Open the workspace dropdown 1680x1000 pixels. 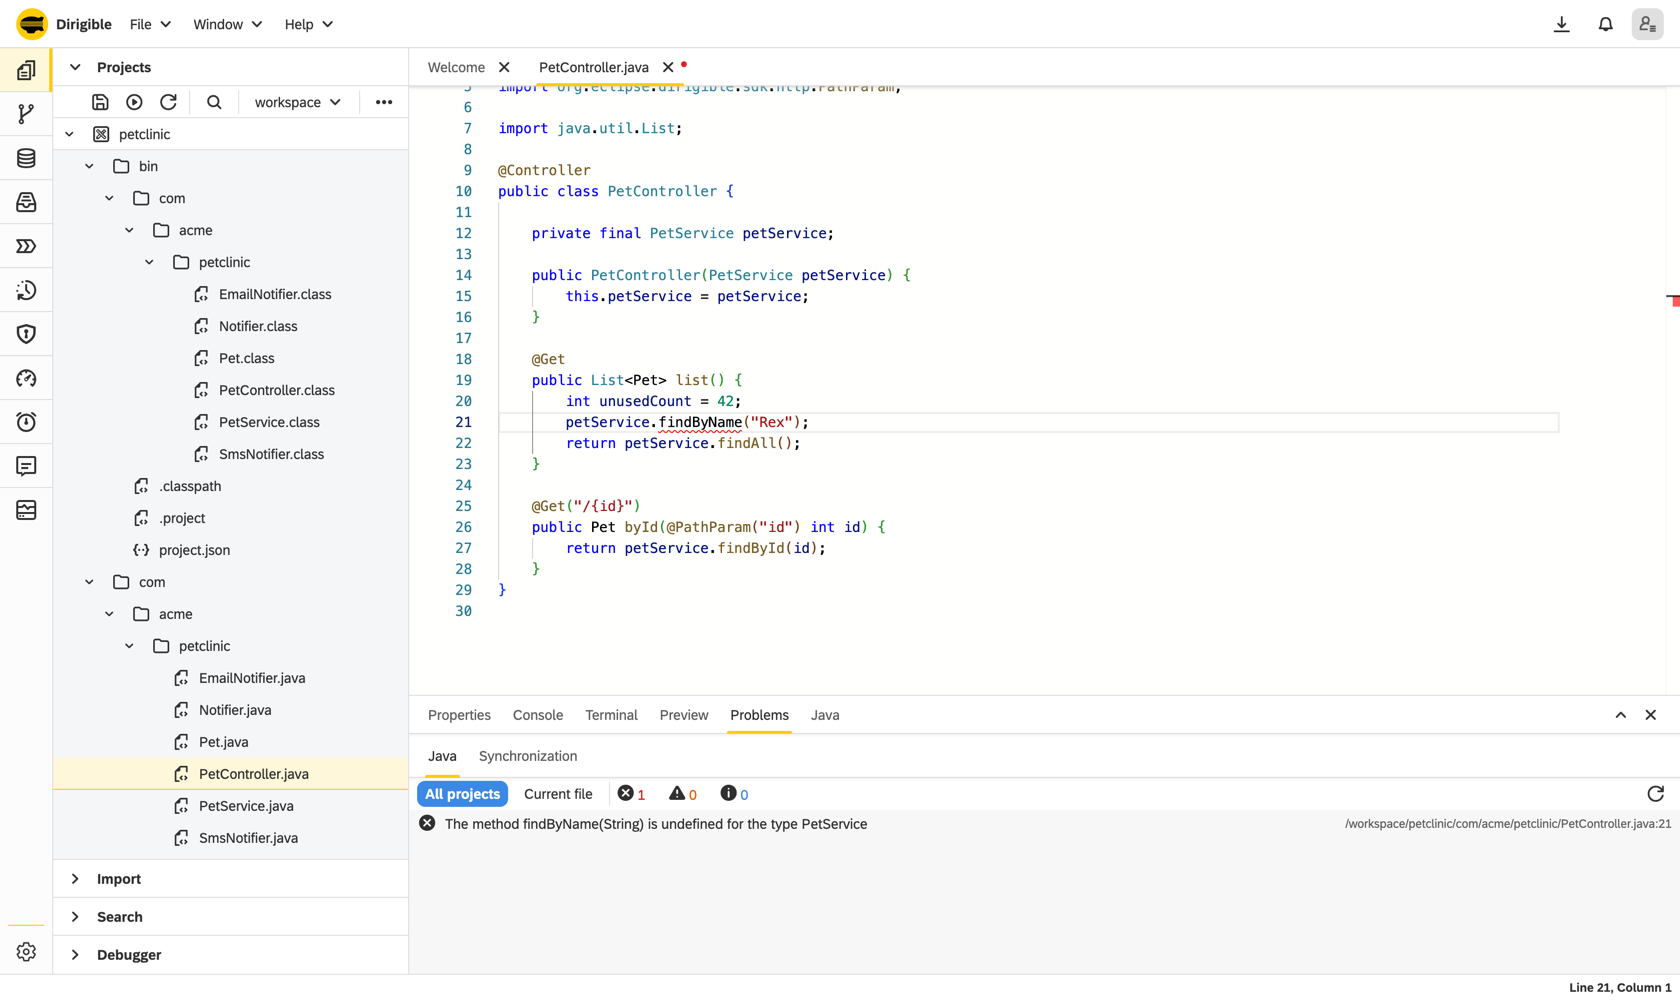[297, 102]
